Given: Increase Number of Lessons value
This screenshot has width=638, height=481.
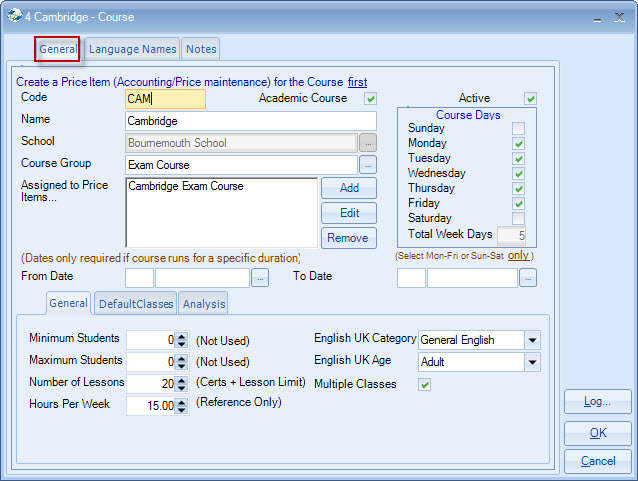Looking at the screenshot, I should [x=181, y=380].
